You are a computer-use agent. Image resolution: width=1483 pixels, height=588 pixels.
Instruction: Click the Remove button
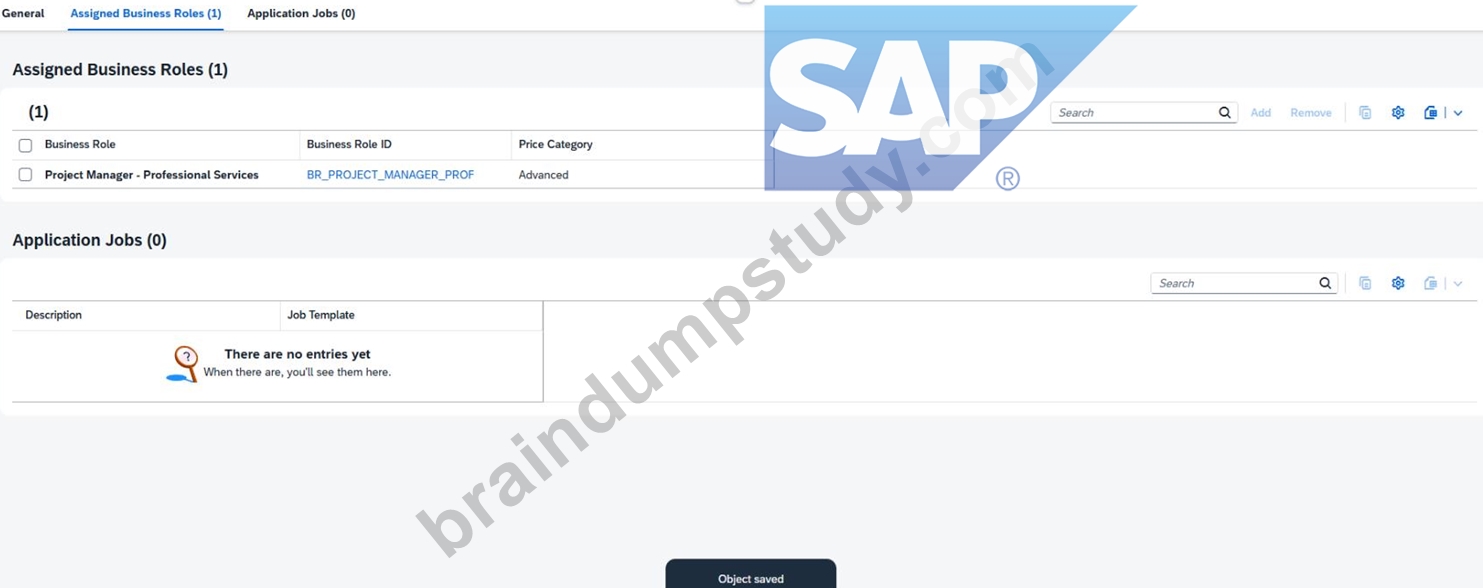(1311, 113)
